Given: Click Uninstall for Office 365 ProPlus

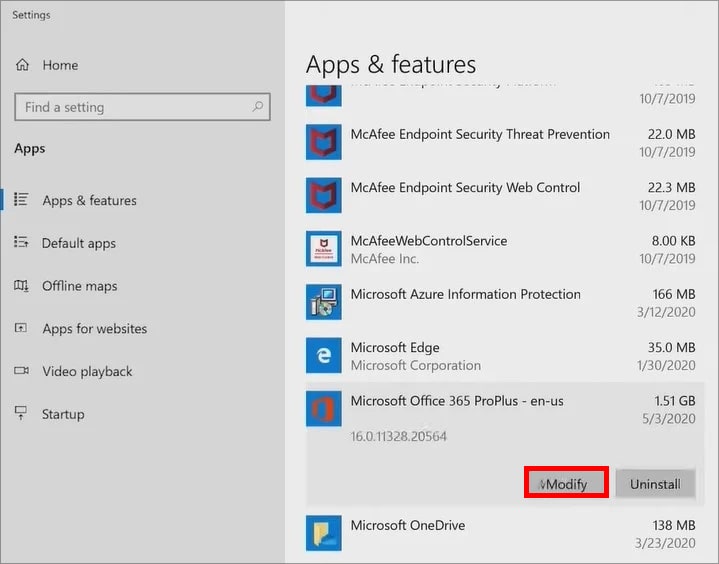Looking at the screenshot, I should [x=655, y=483].
